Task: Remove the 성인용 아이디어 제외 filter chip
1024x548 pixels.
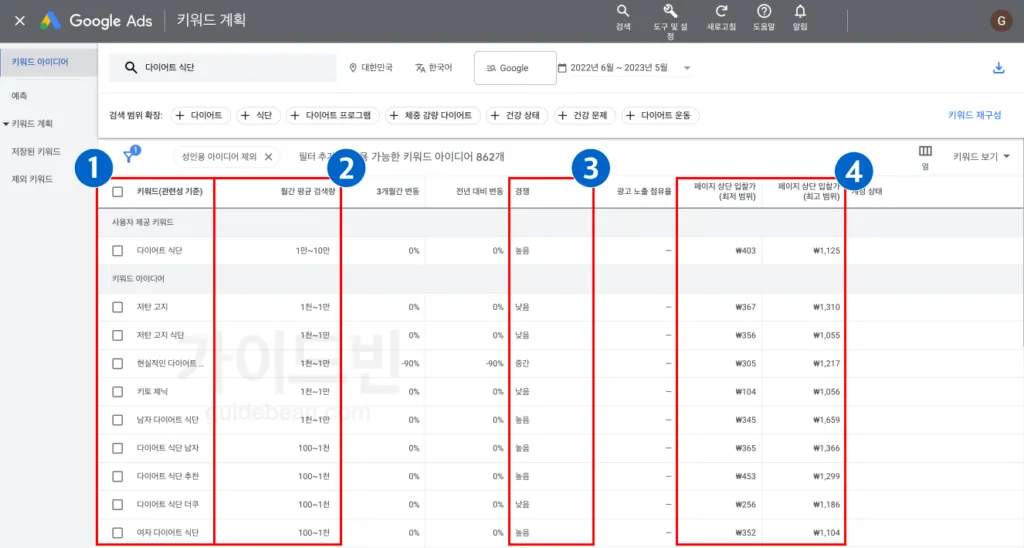Action: coord(268,157)
